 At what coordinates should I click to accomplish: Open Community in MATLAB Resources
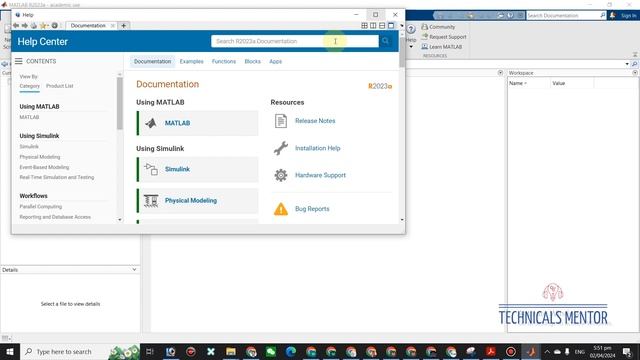pos(438,27)
